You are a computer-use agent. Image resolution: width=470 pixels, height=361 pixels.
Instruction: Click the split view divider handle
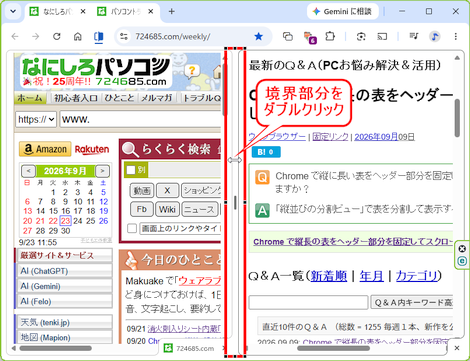pyautogui.click(x=235, y=202)
